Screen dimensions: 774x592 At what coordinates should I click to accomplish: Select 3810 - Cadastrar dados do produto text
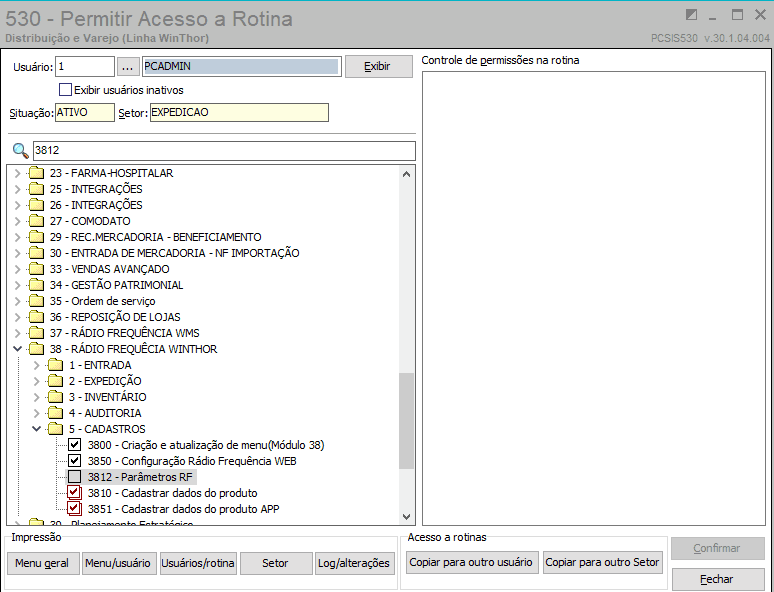(x=172, y=493)
